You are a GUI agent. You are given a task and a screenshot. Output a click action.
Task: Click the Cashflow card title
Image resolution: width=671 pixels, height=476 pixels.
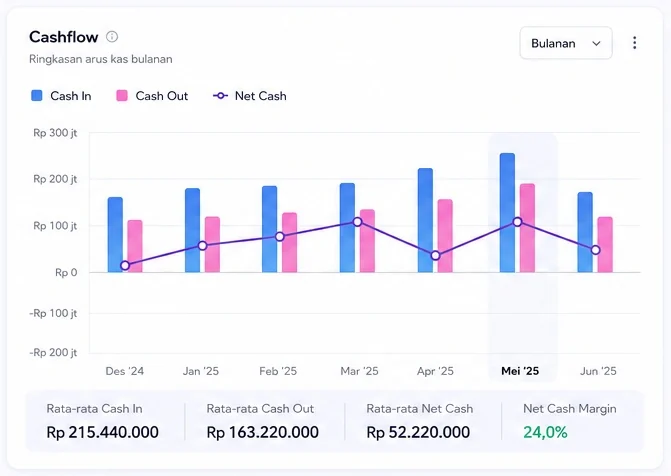tap(64, 37)
